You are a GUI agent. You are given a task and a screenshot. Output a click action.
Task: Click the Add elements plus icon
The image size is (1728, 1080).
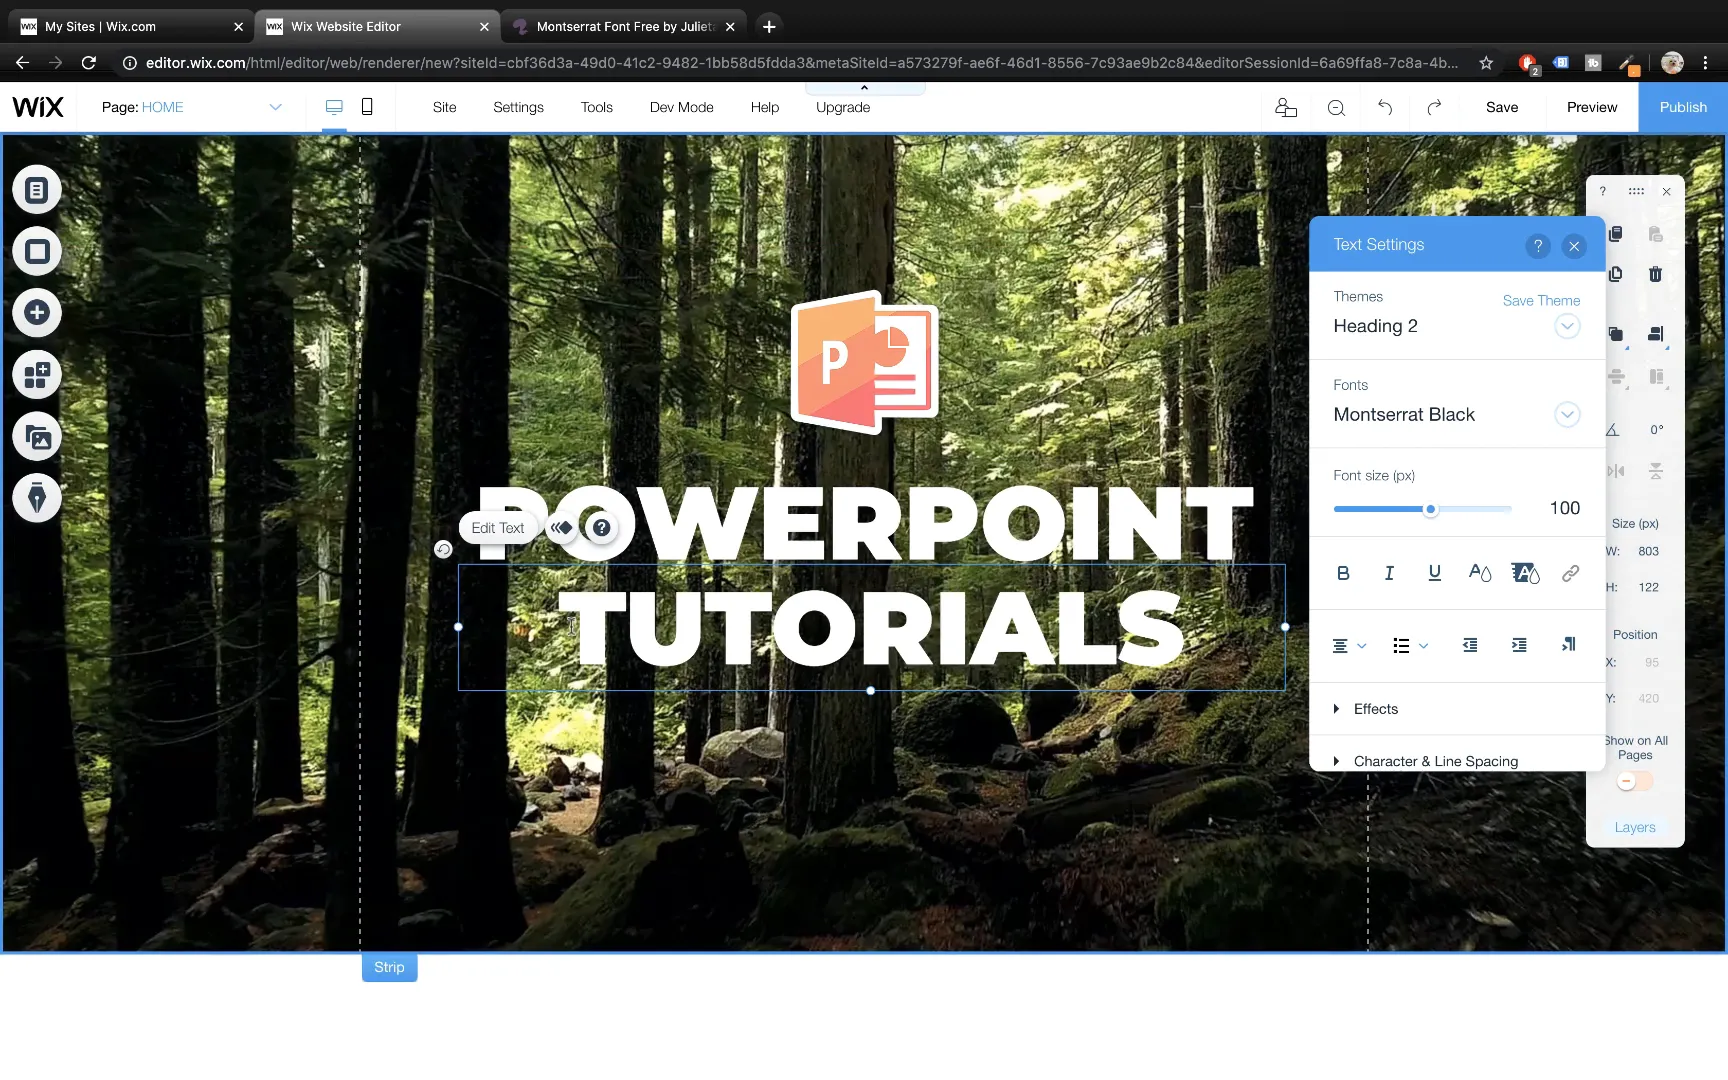(37, 313)
